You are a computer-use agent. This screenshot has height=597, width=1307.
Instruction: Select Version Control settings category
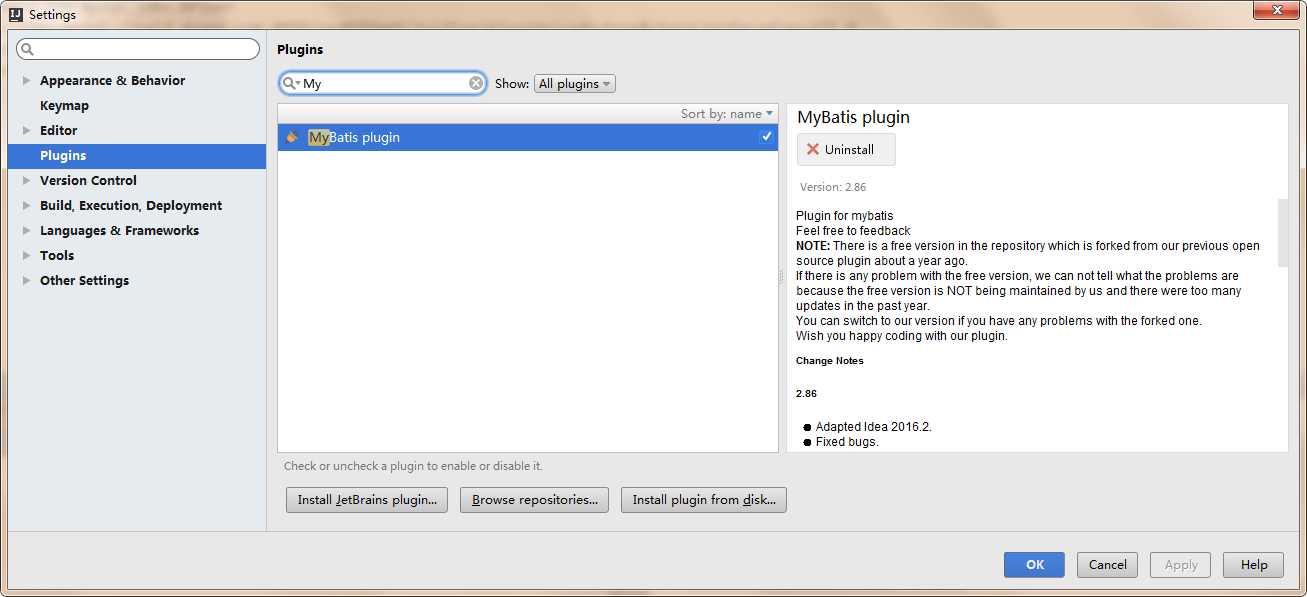[x=88, y=181]
